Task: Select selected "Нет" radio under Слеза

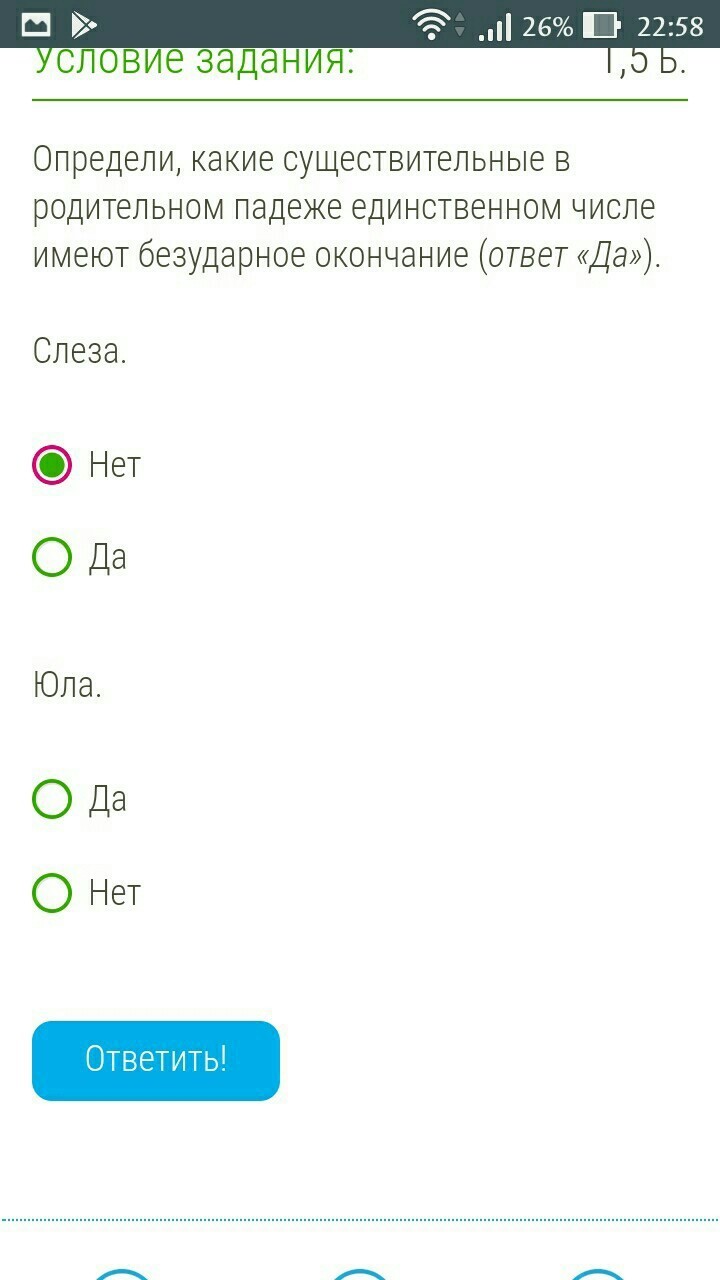Action: pyautogui.click(x=52, y=465)
